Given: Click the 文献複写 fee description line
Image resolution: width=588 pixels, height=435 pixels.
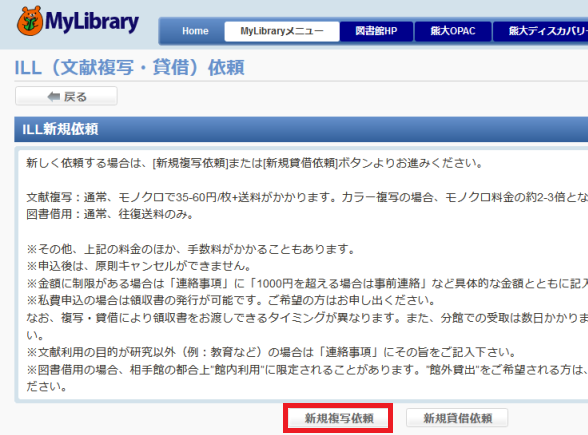Looking at the screenshot, I should click(x=307, y=197).
